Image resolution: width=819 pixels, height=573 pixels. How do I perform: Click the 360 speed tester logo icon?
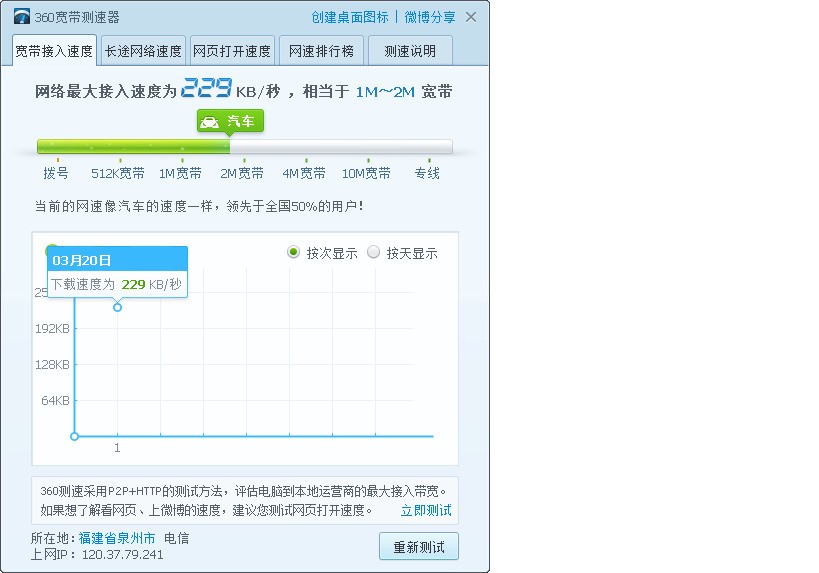[x=22, y=17]
